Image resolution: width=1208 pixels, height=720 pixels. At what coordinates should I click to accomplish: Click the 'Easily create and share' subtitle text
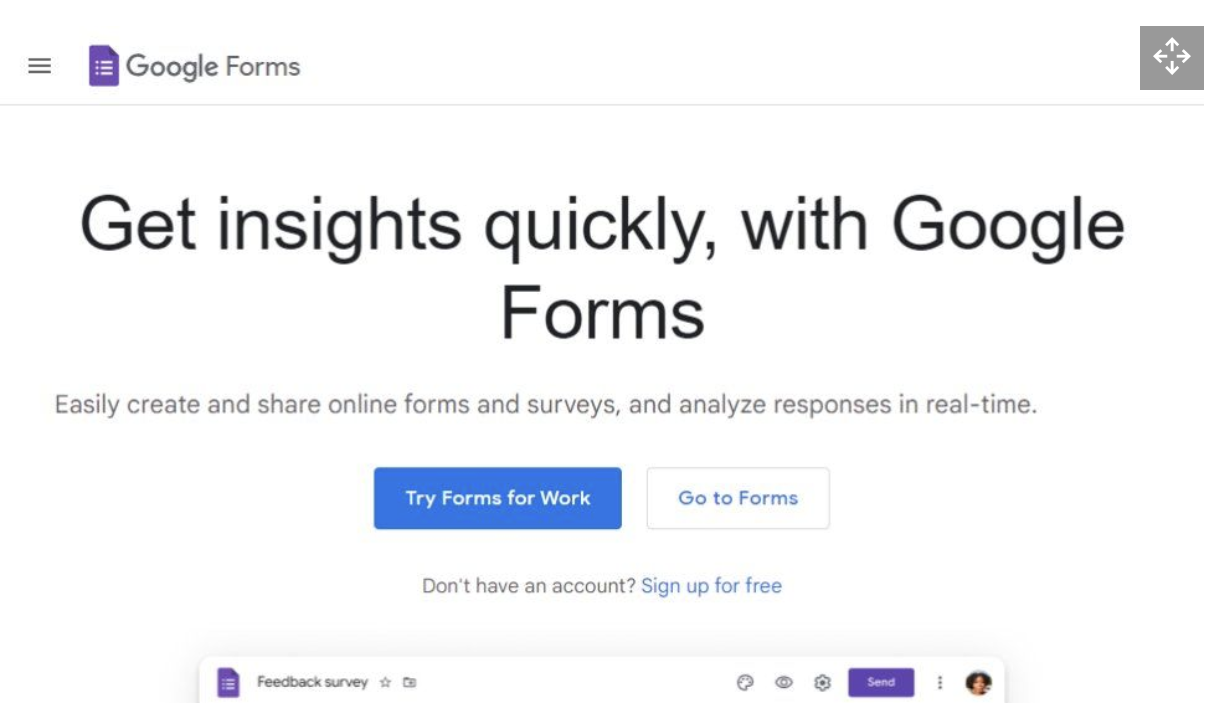[x=546, y=405]
